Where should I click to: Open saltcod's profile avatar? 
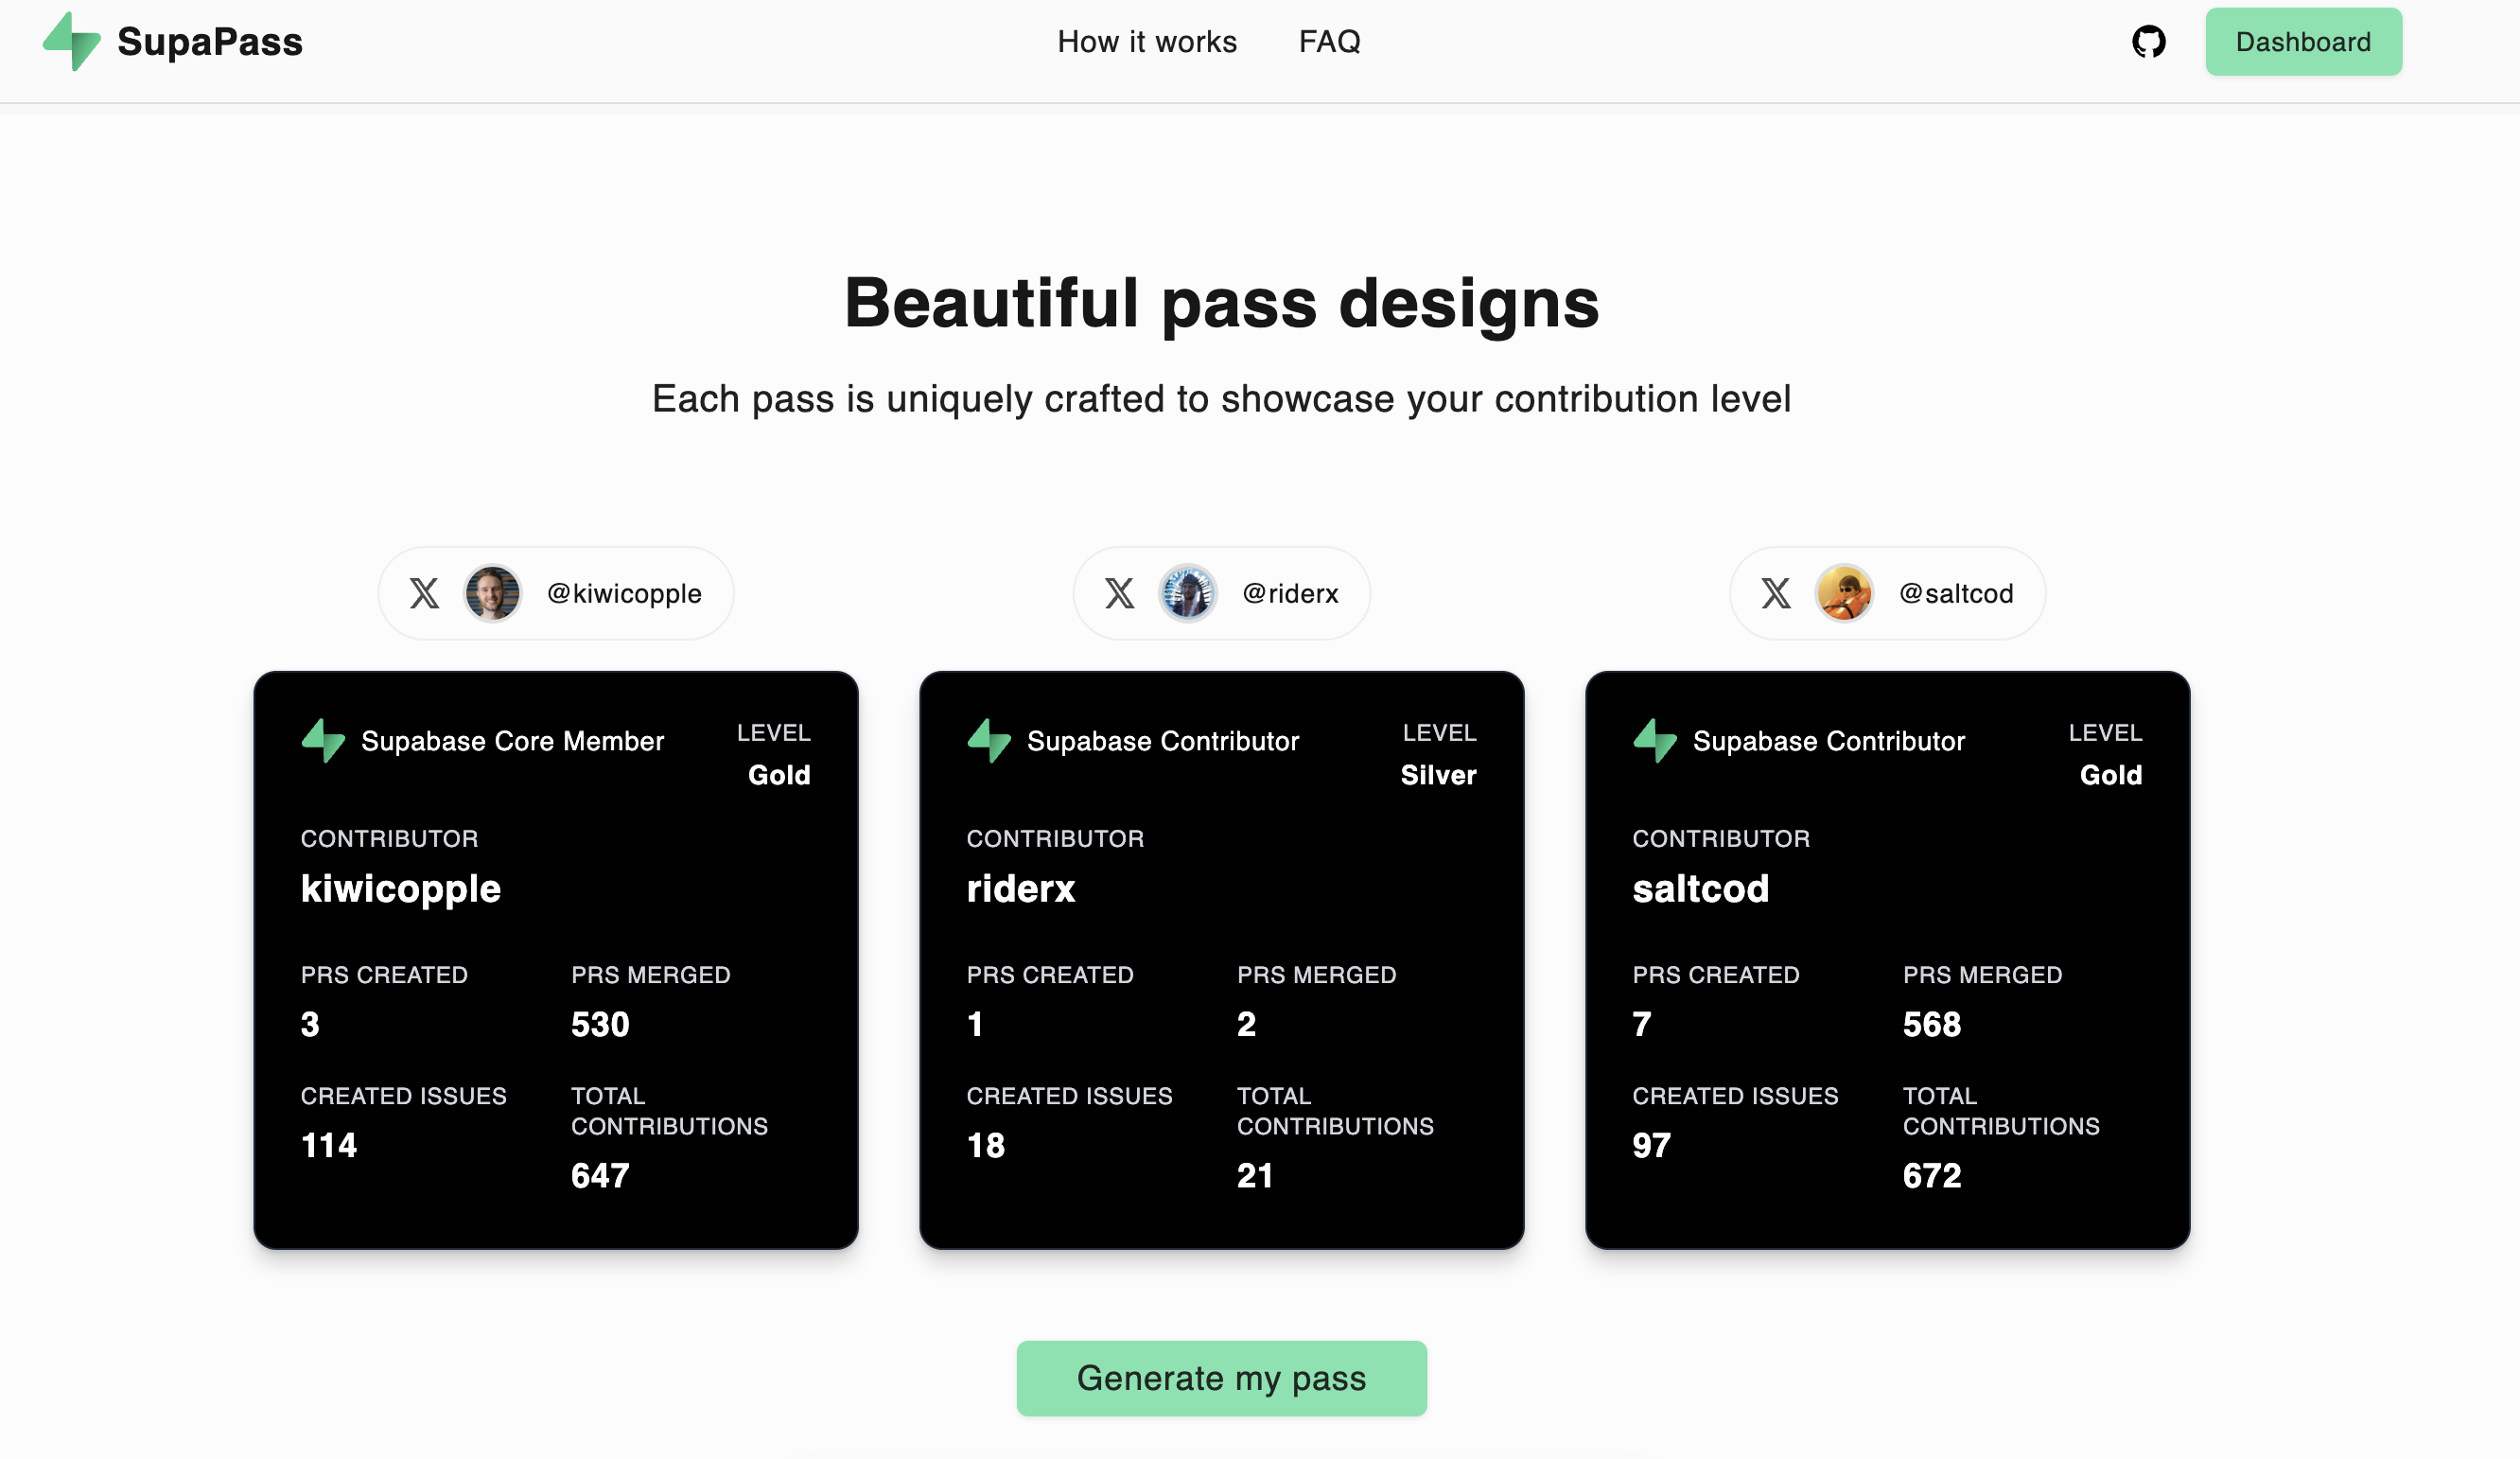[x=1843, y=593]
